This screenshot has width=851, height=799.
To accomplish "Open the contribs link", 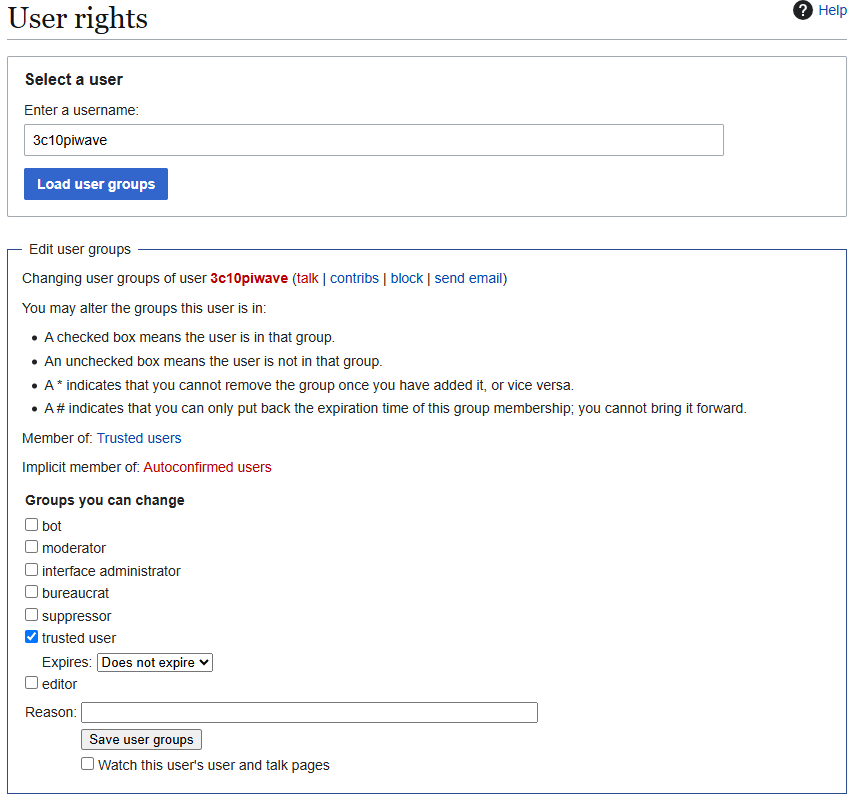I will tap(354, 278).
